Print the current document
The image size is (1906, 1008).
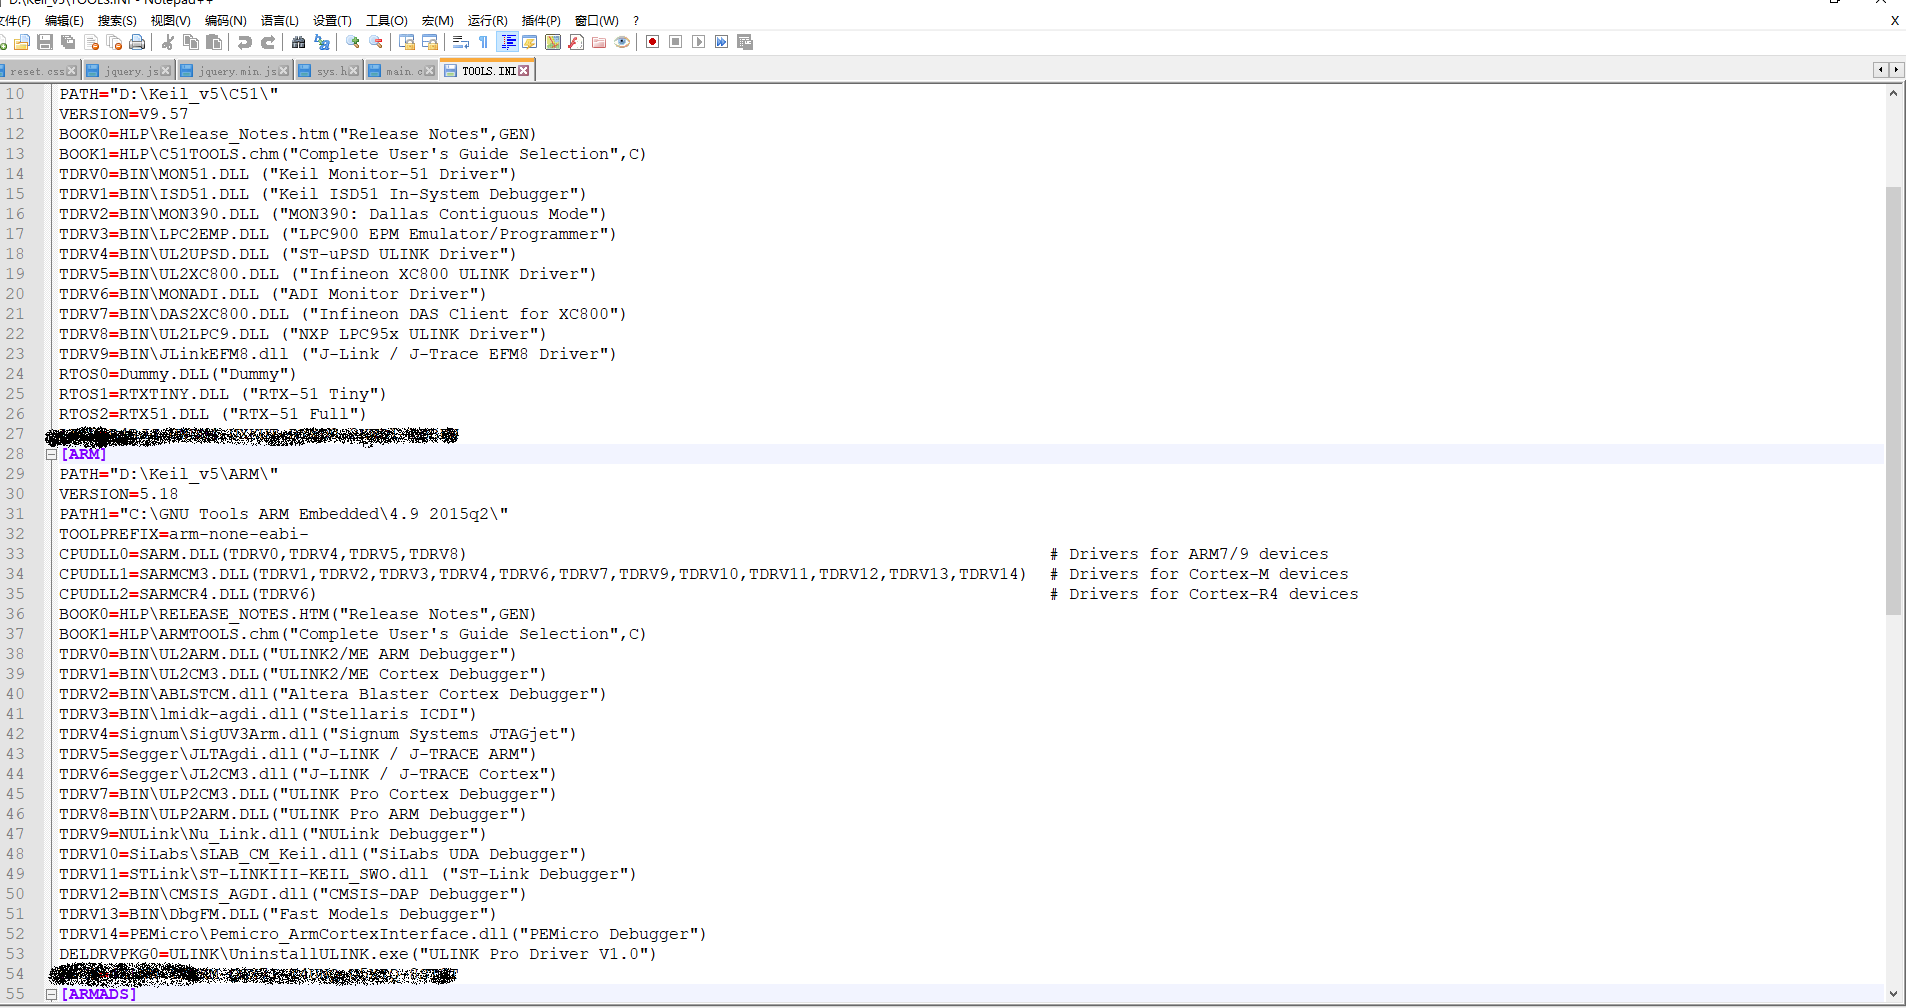[137, 42]
